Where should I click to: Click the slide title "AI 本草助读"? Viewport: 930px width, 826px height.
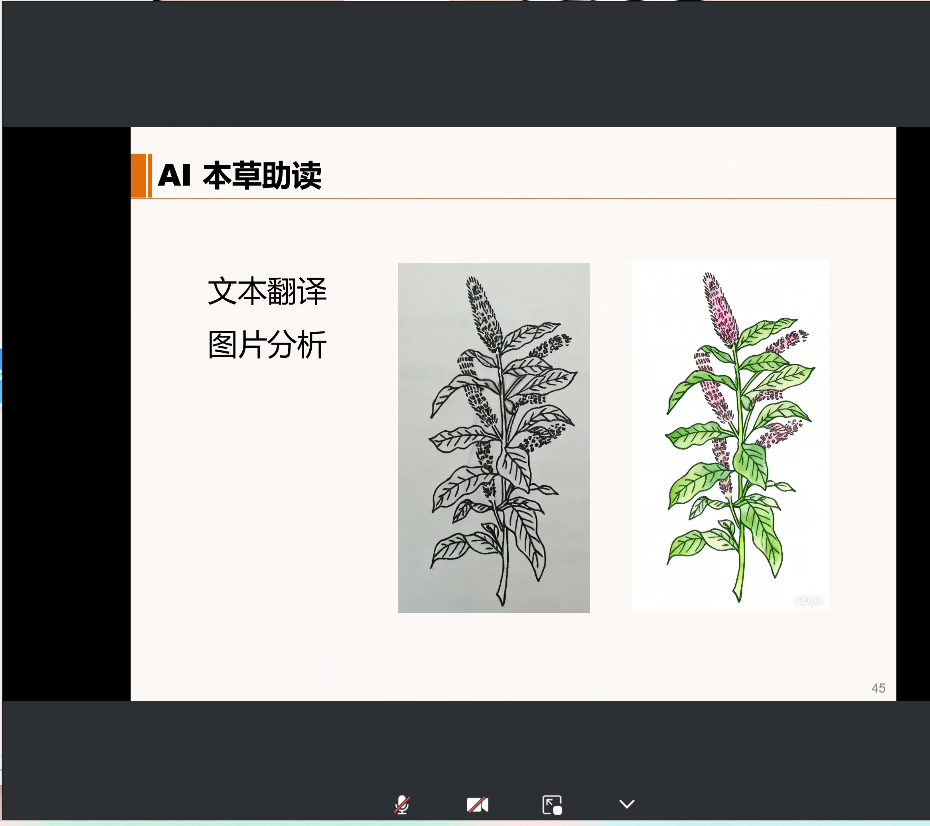[240, 177]
